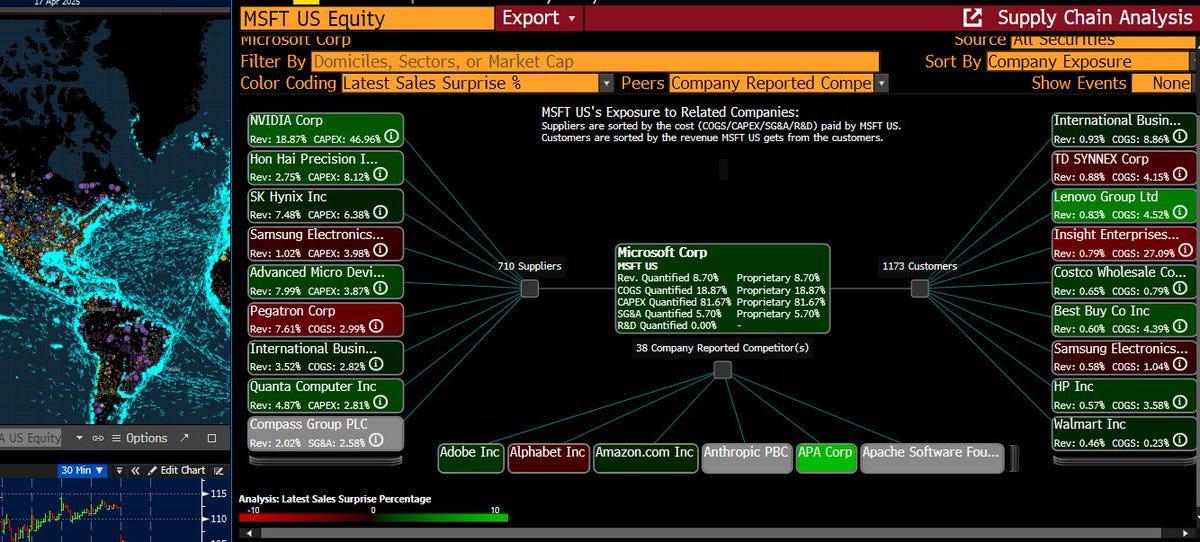Click the 115 price label on chart axis
1200x542 pixels.
[x=220, y=494]
